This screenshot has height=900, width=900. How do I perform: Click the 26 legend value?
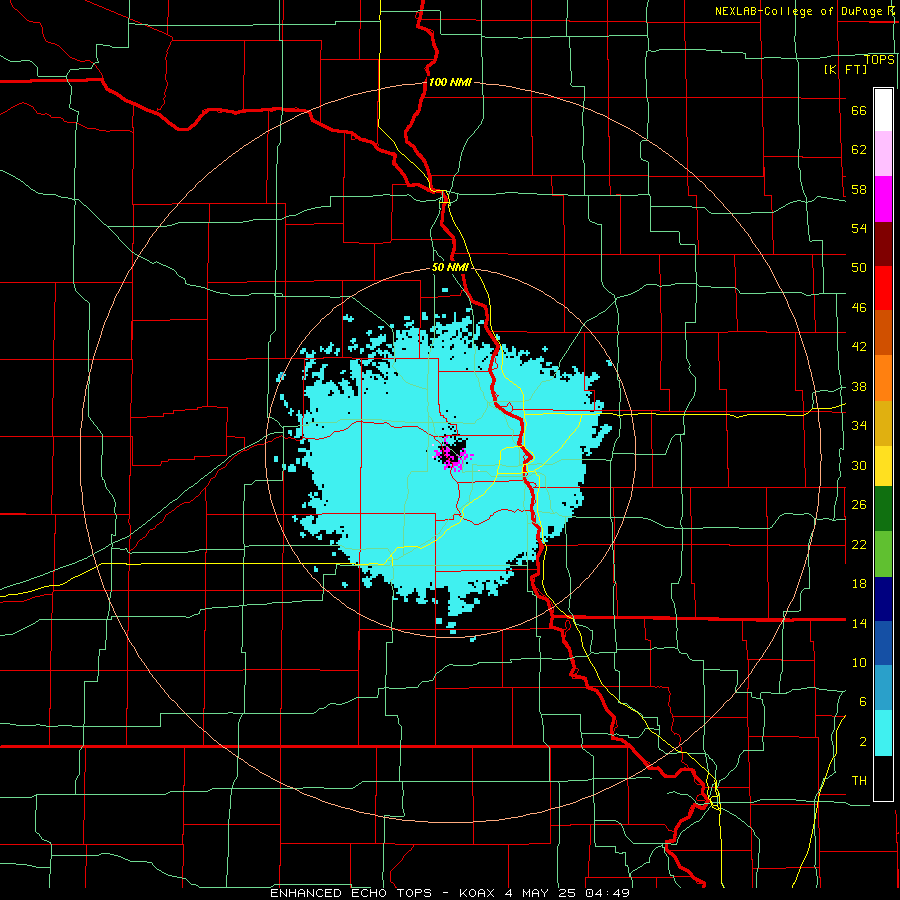click(x=859, y=505)
